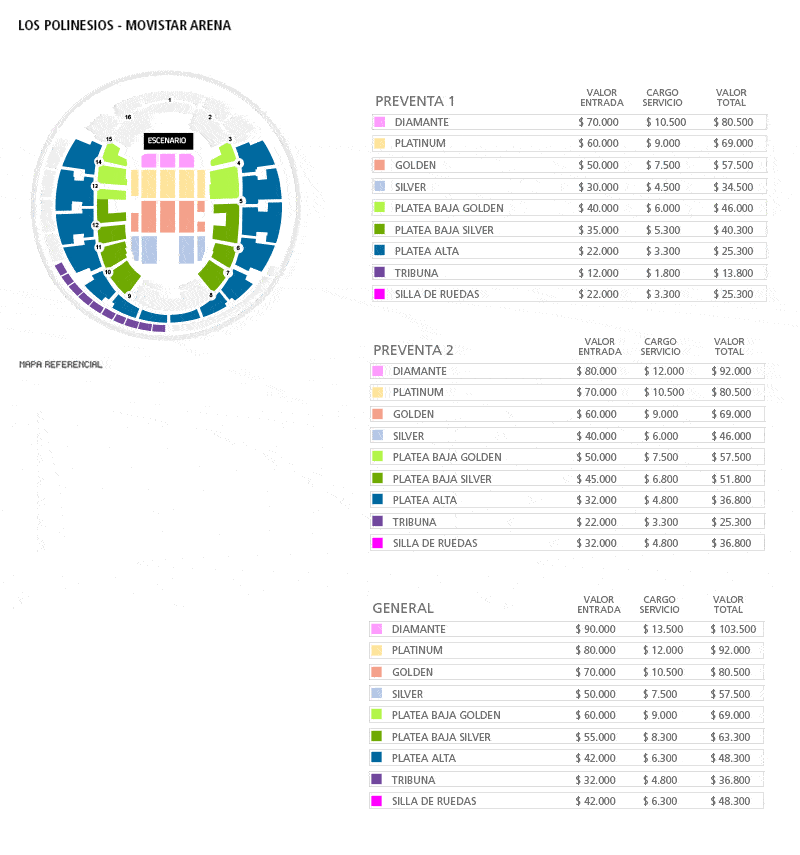800x855 pixels.
Task: Select the PREVENTA 2 section heading
Action: [x=413, y=350]
